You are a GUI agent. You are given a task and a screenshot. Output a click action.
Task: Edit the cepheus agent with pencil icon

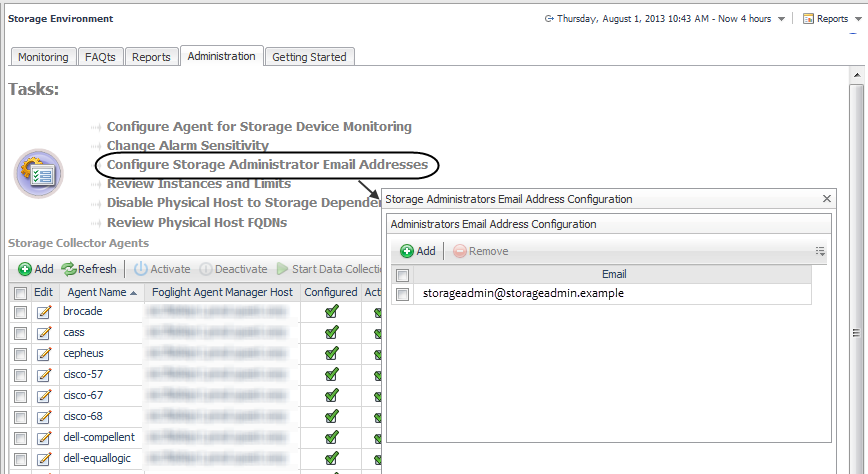click(44, 354)
